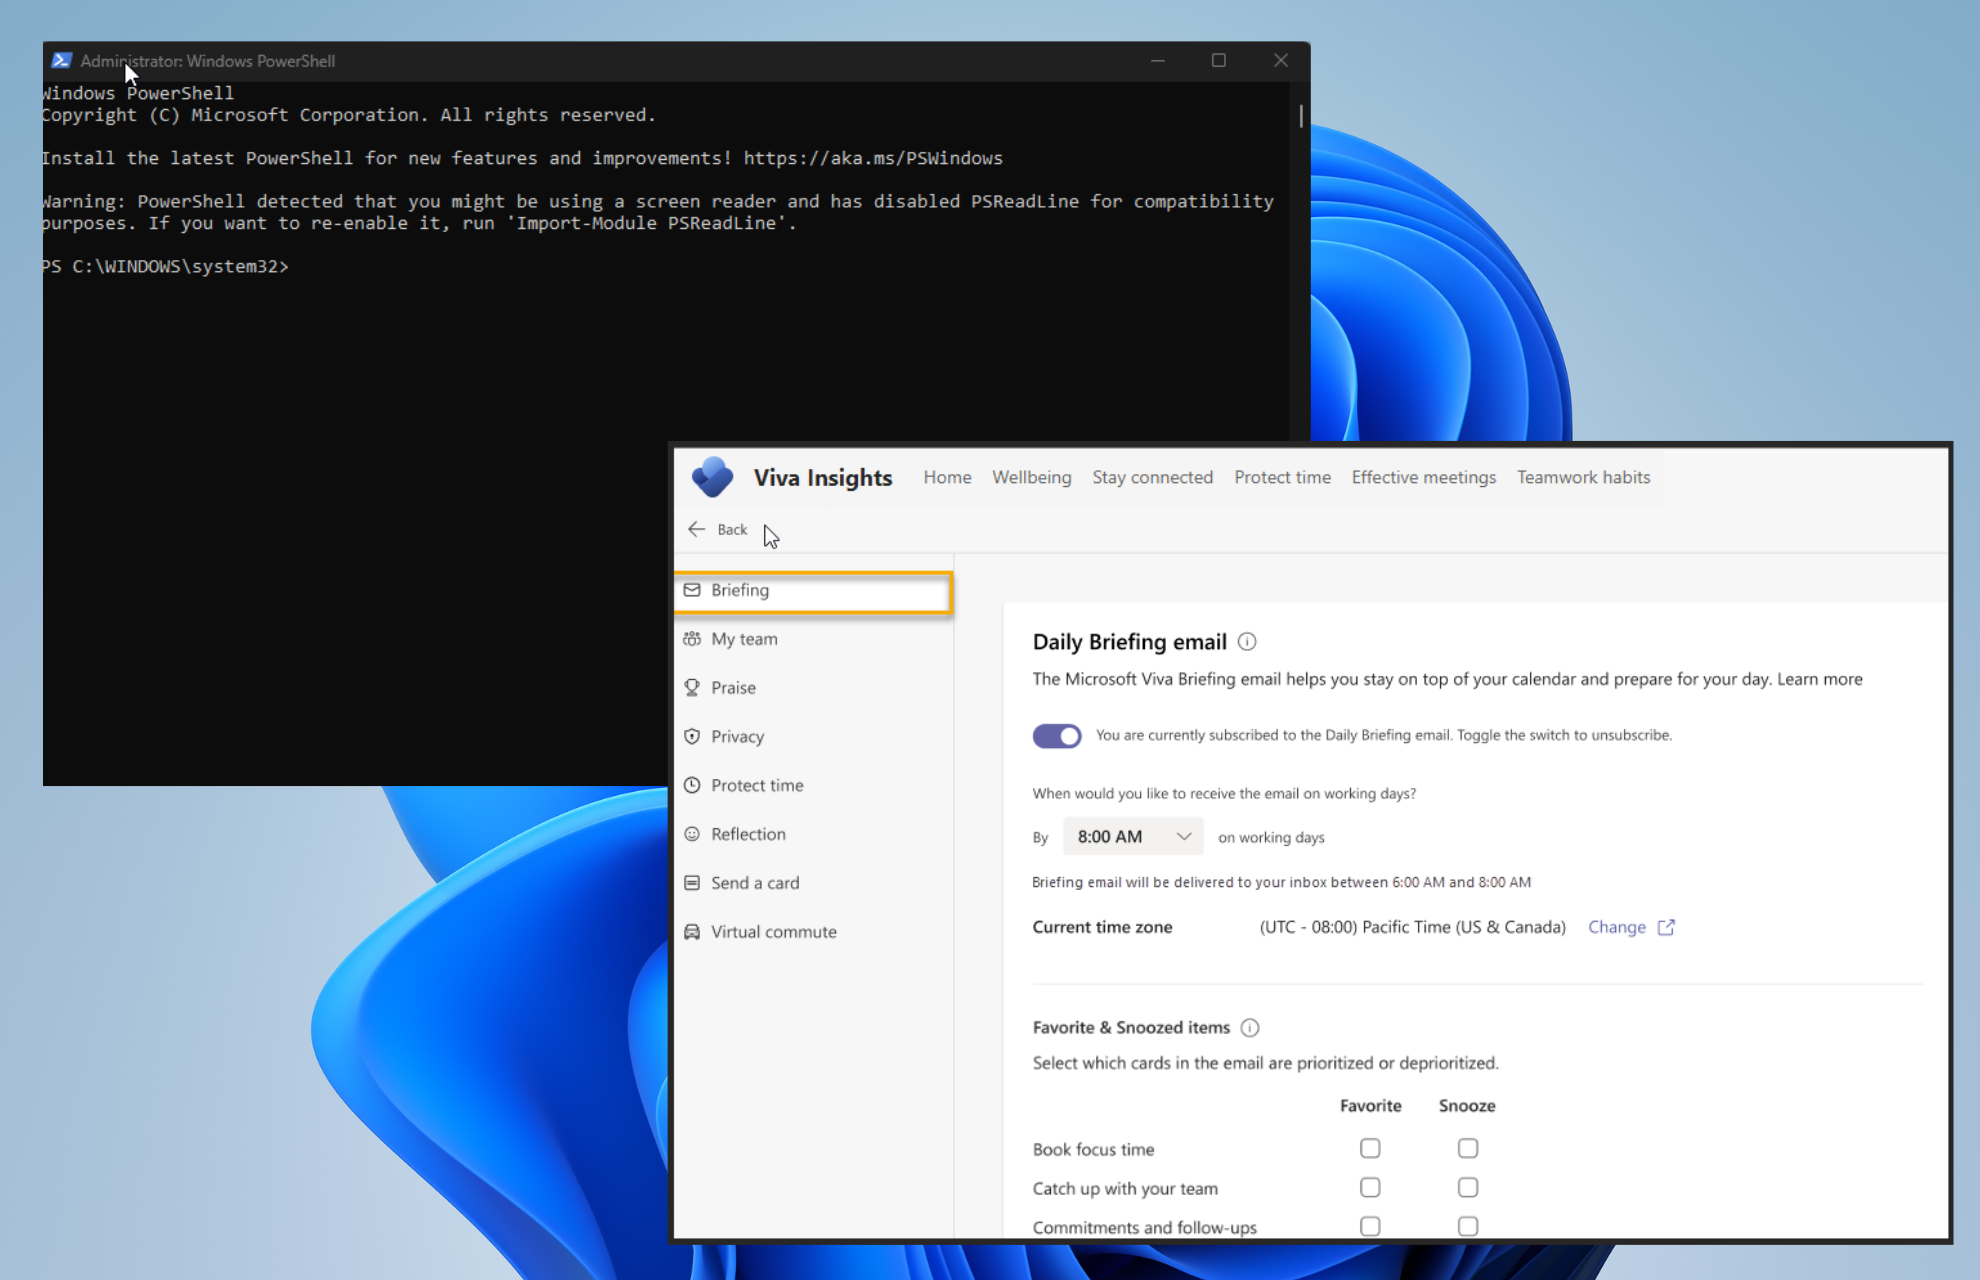The width and height of the screenshot is (1980, 1280).
Task: Click the Protect time clock icon
Action: (692, 785)
